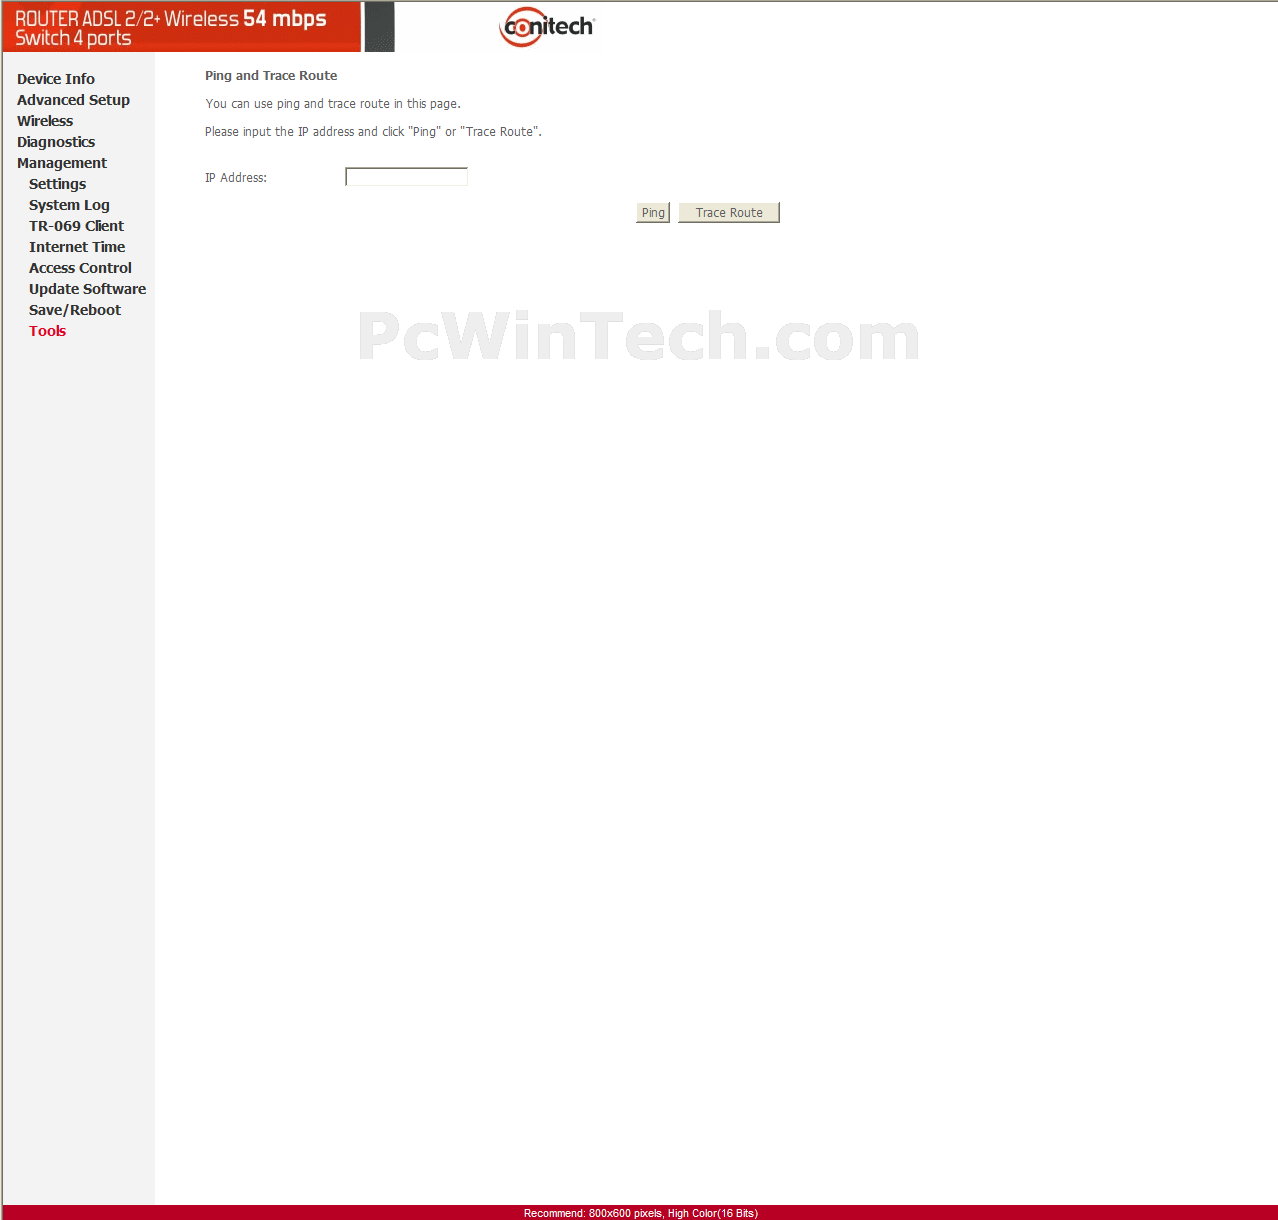The height and width of the screenshot is (1220, 1278).
Task: View the System Log page
Action: pyautogui.click(x=69, y=205)
